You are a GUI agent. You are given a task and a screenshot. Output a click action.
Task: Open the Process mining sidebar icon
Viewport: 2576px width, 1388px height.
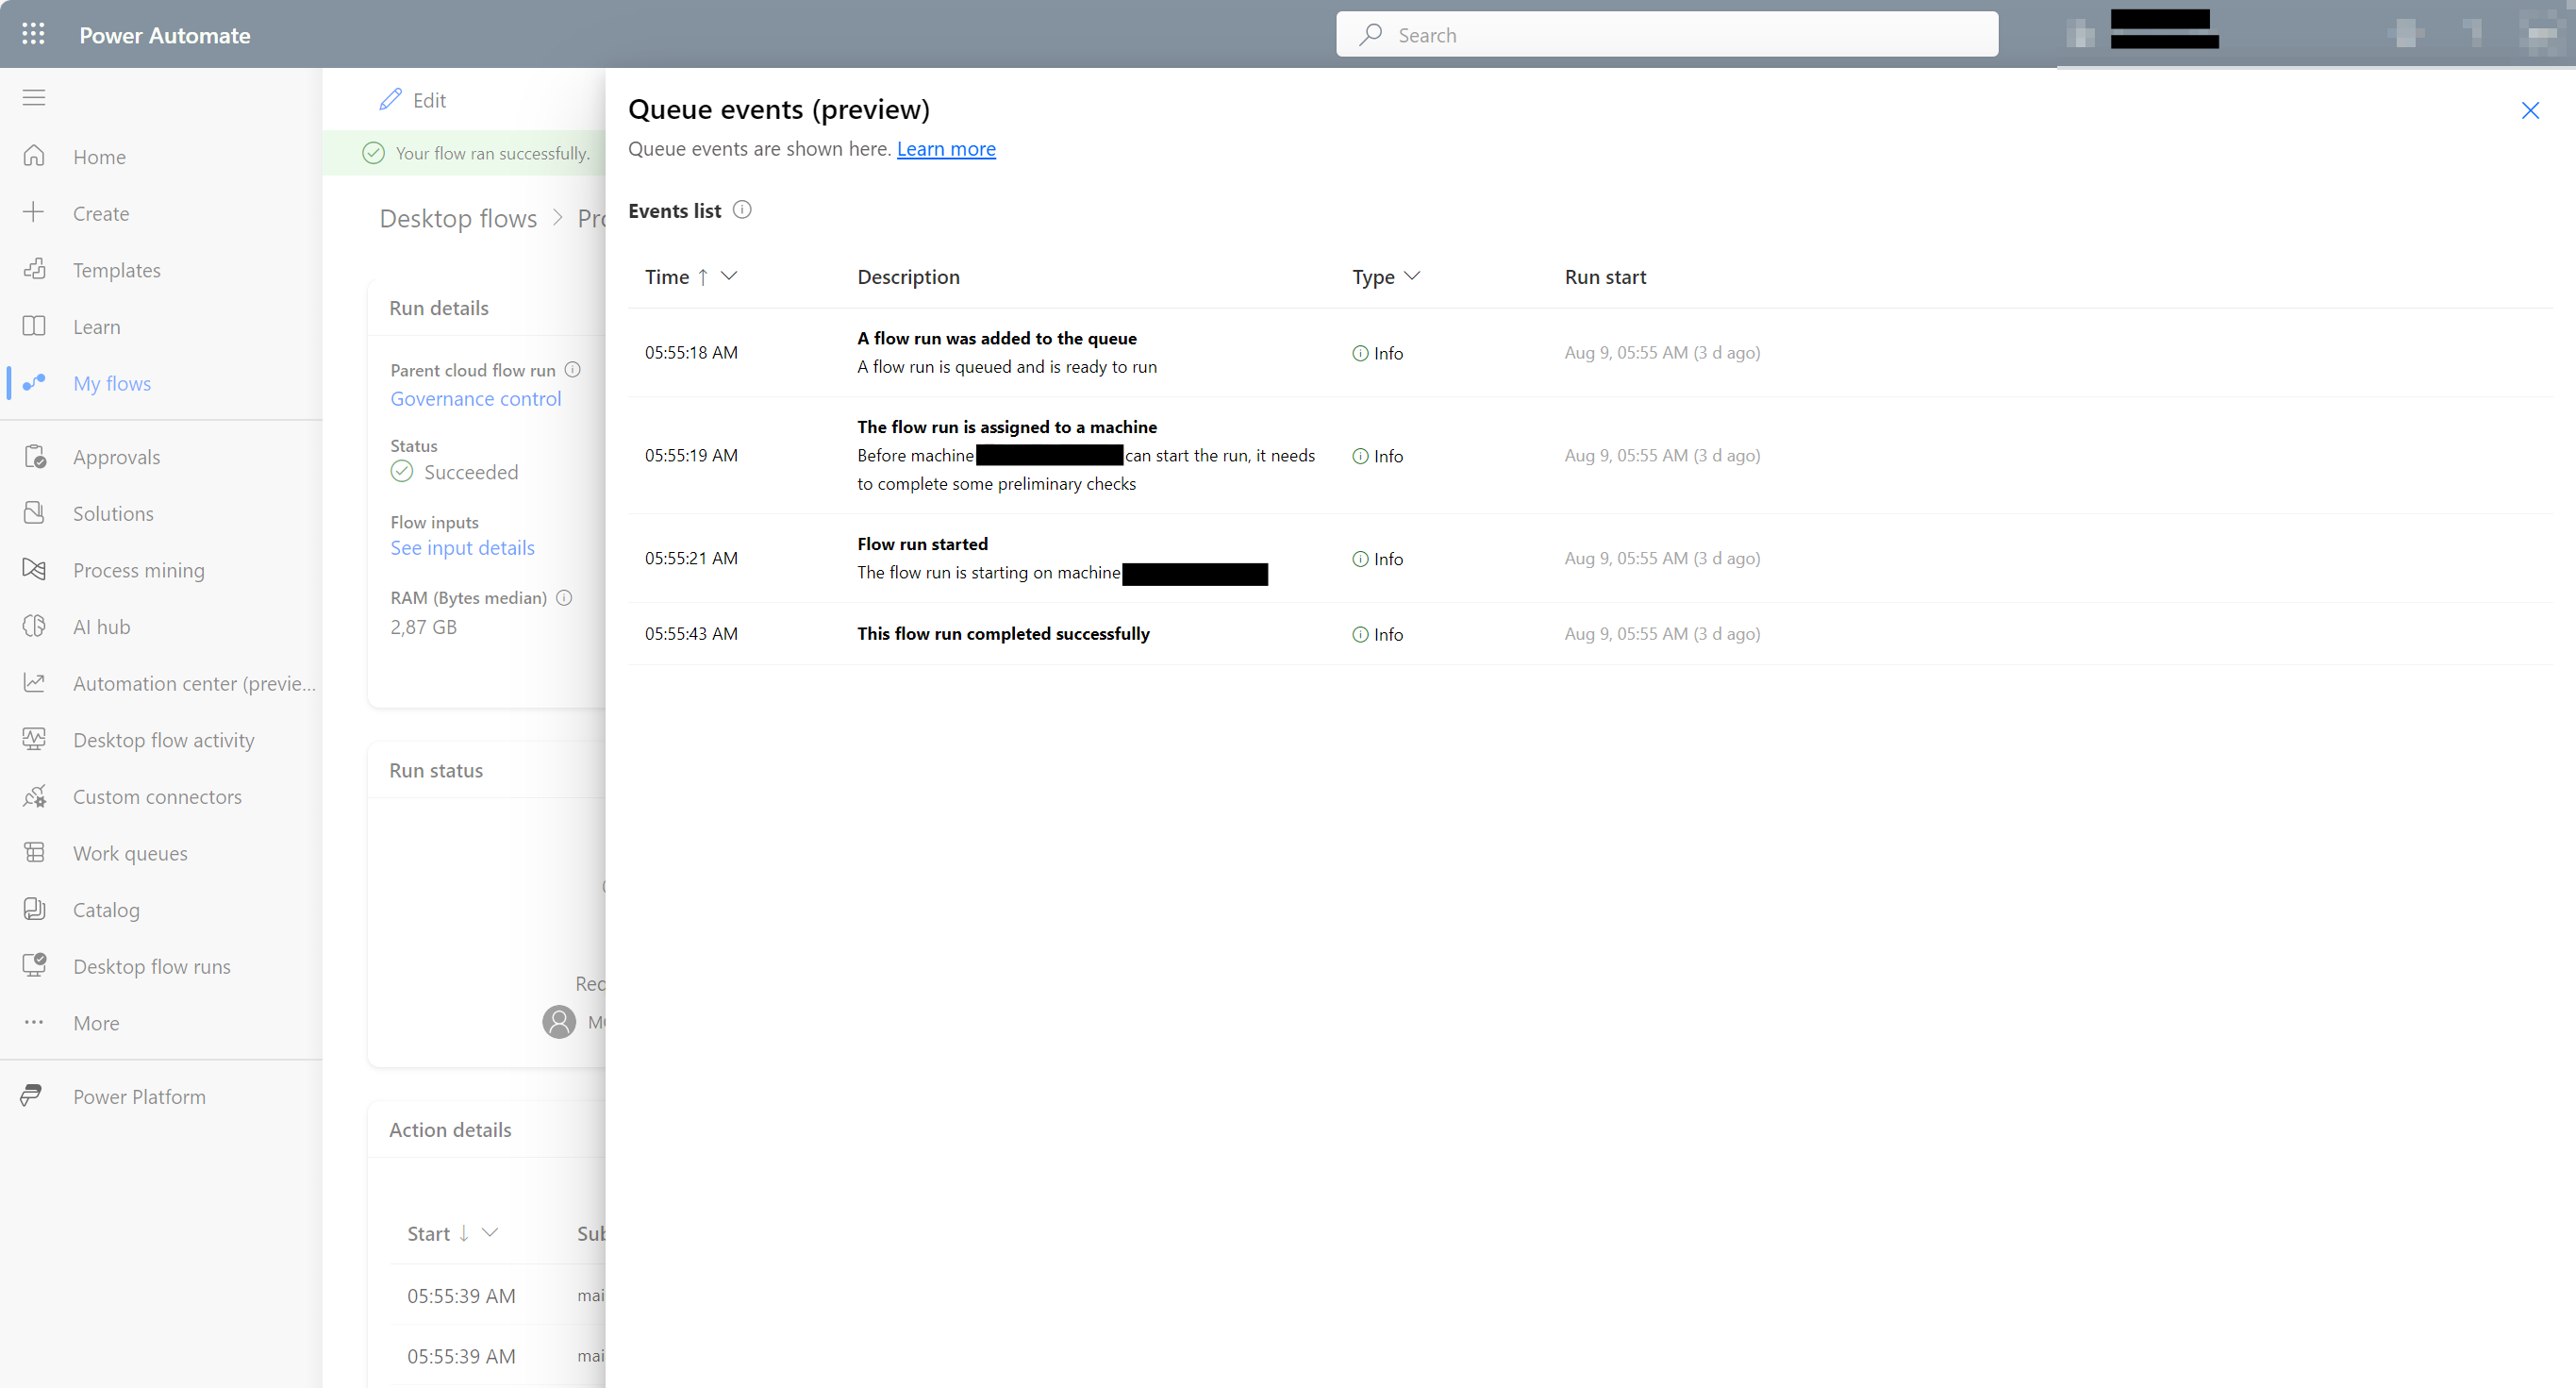tap(34, 569)
